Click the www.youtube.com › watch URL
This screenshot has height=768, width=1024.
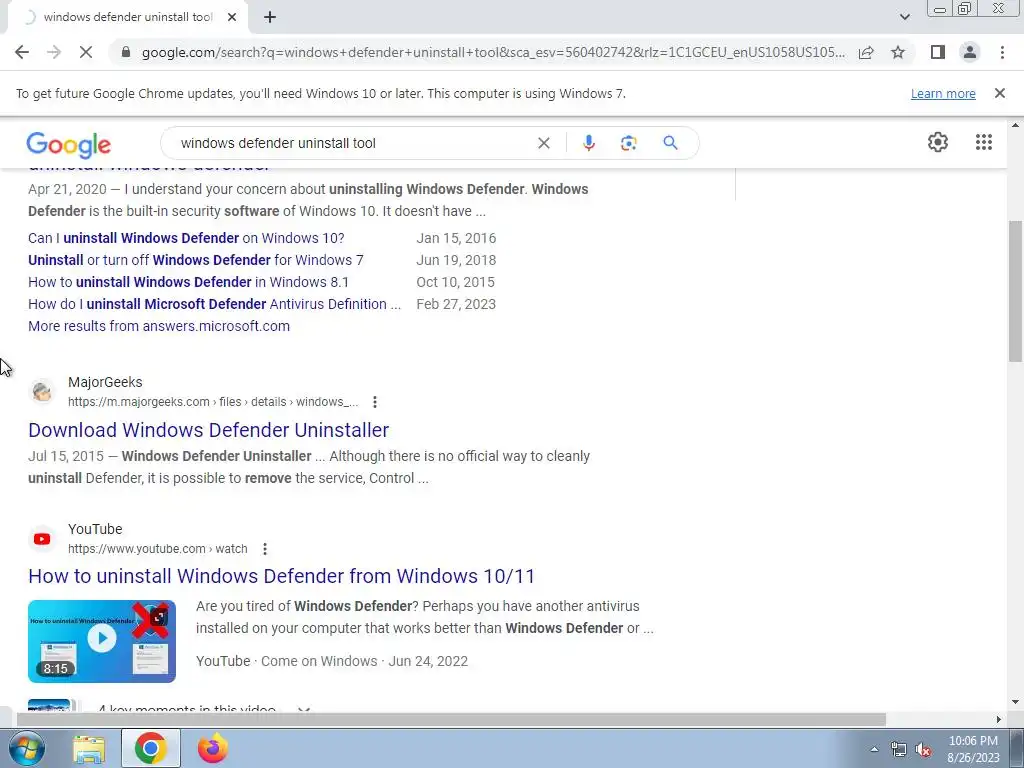pos(157,549)
